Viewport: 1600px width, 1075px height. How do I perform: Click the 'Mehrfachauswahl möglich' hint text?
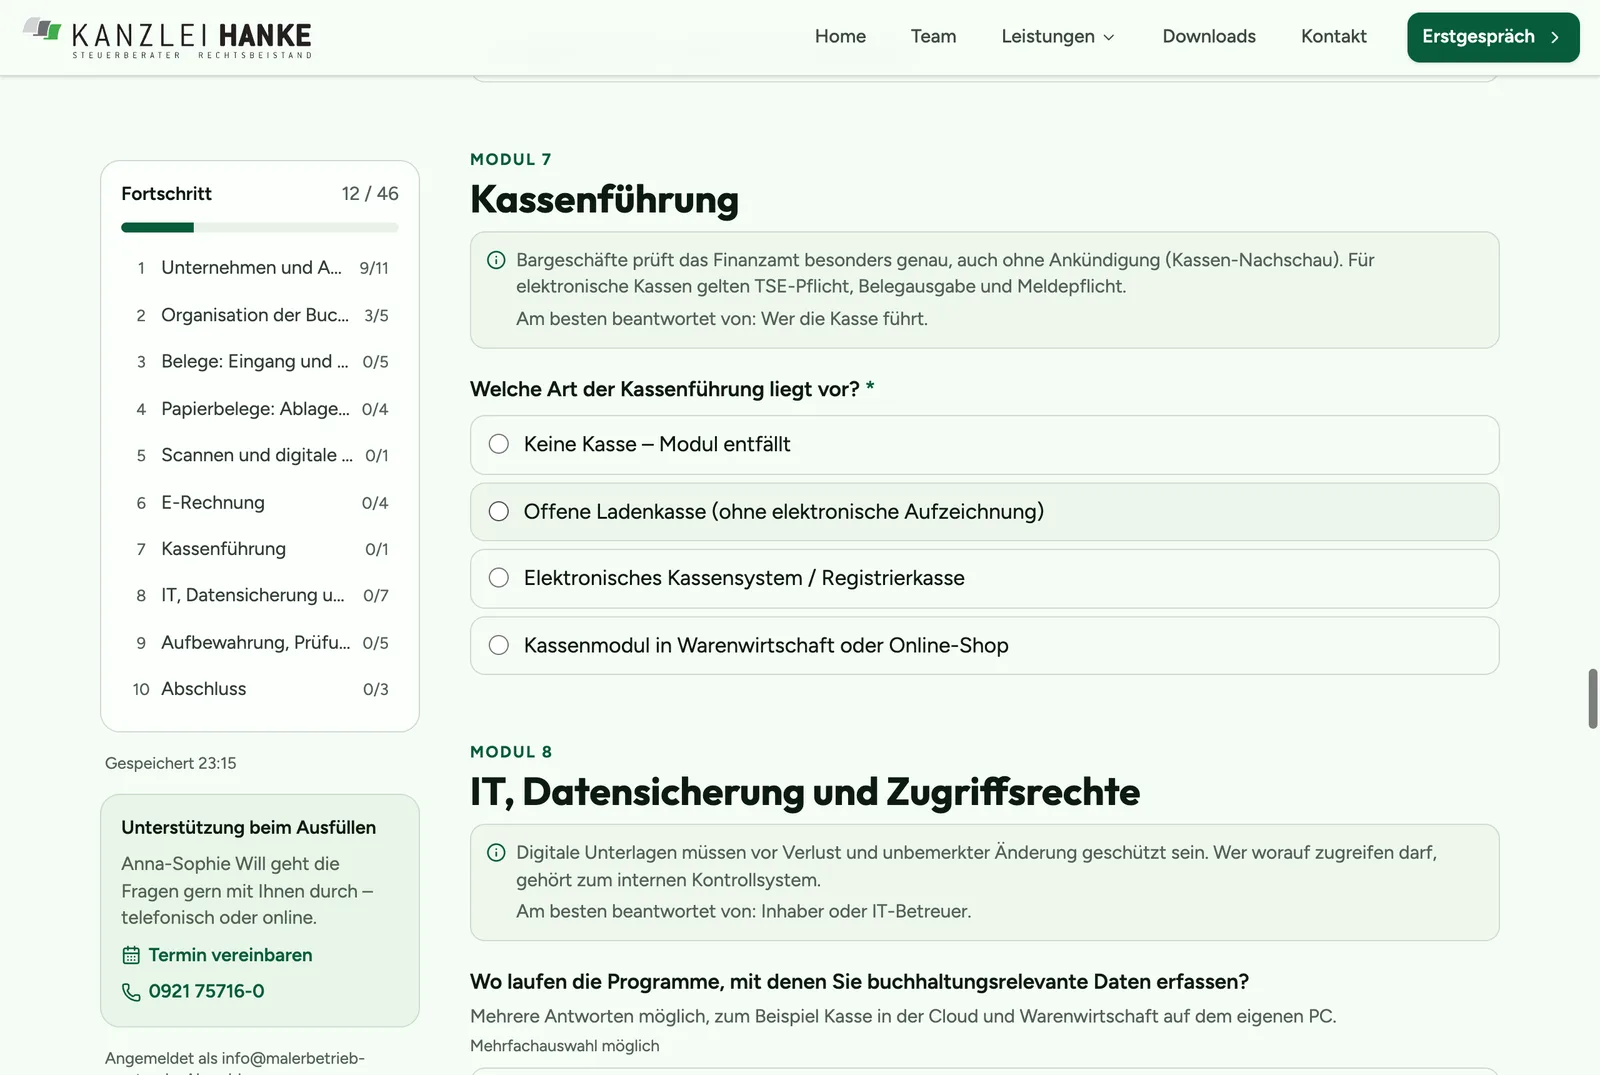point(565,1046)
